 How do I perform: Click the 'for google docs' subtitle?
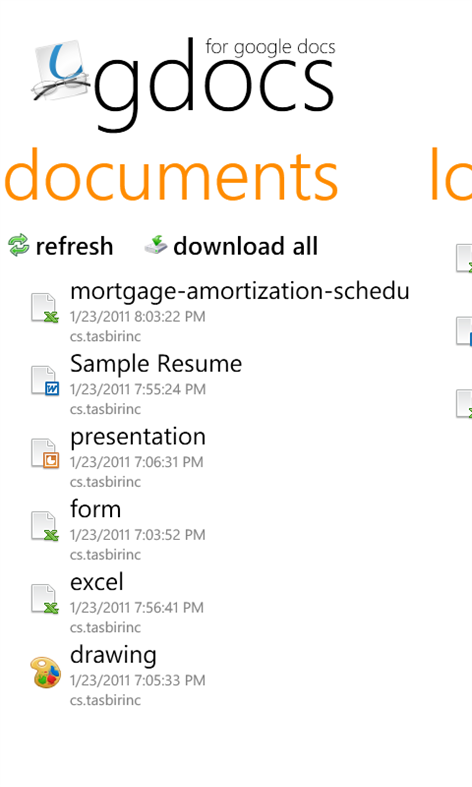pyautogui.click(x=270, y=47)
